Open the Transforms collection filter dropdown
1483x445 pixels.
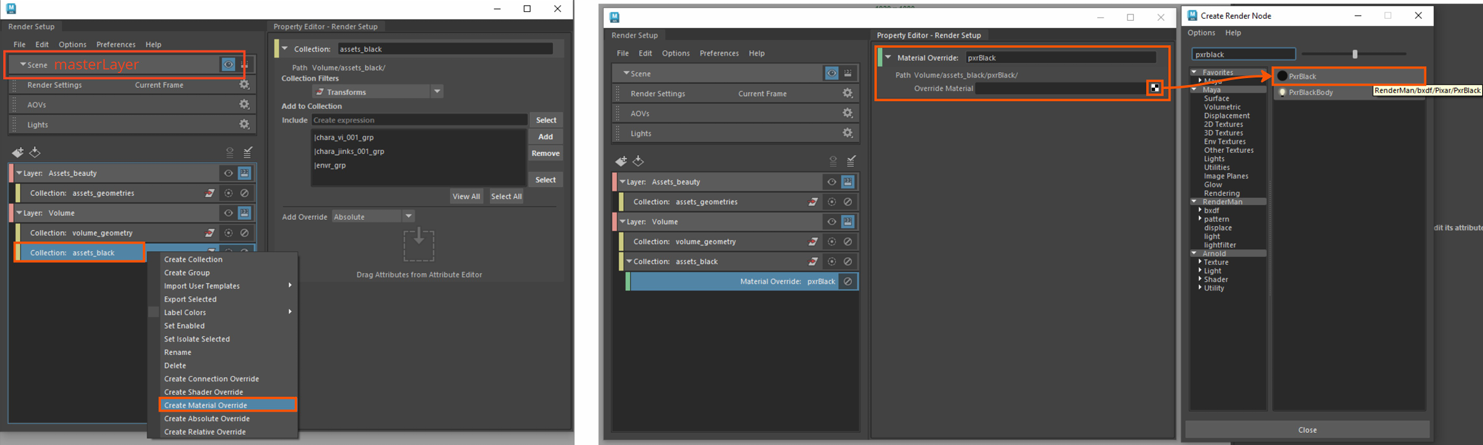click(437, 92)
